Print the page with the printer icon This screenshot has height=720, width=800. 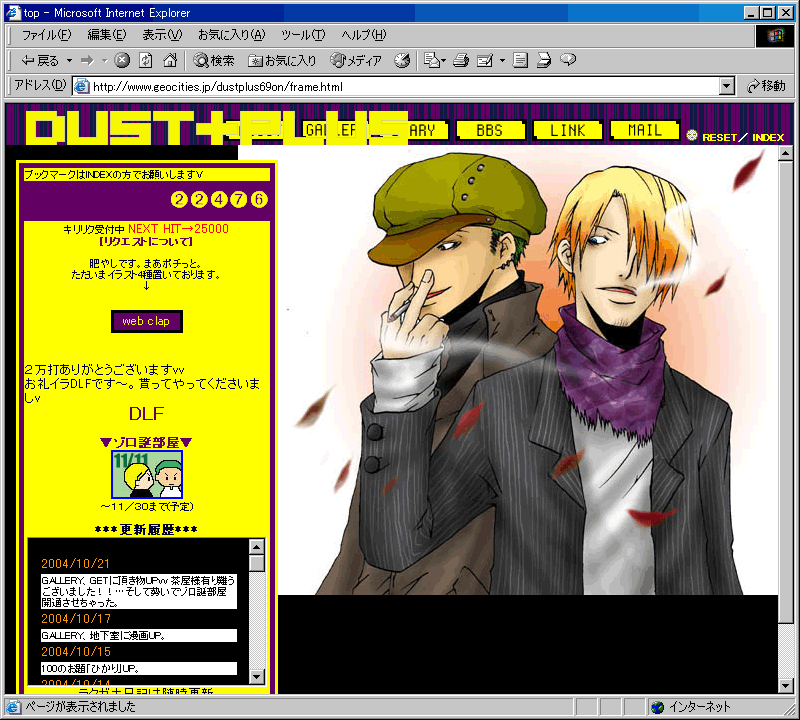click(x=461, y=60)
